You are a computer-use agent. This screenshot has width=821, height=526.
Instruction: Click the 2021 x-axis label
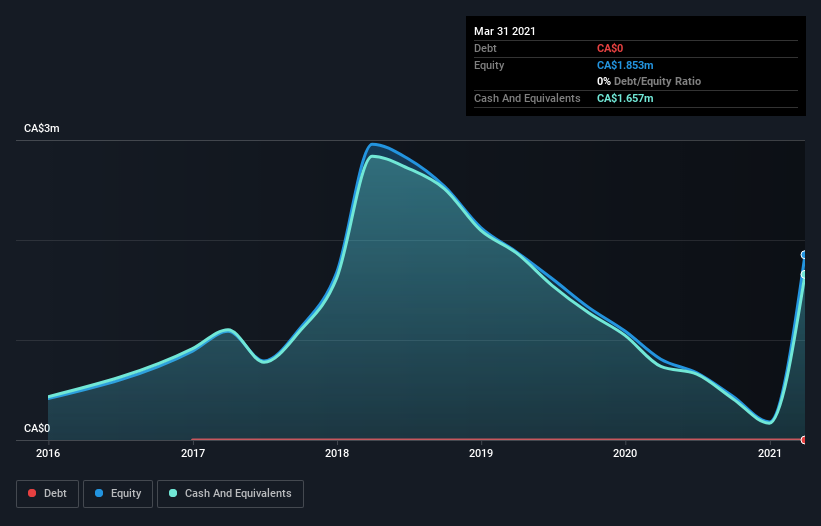pos(770,453)
